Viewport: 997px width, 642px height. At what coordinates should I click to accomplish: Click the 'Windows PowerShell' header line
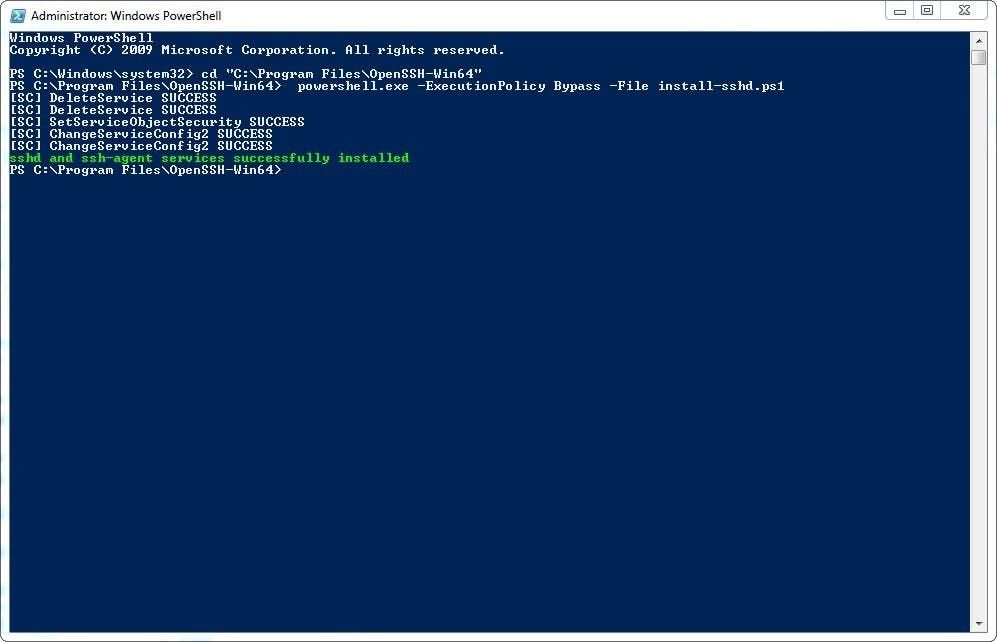click(x=80, y=37)
